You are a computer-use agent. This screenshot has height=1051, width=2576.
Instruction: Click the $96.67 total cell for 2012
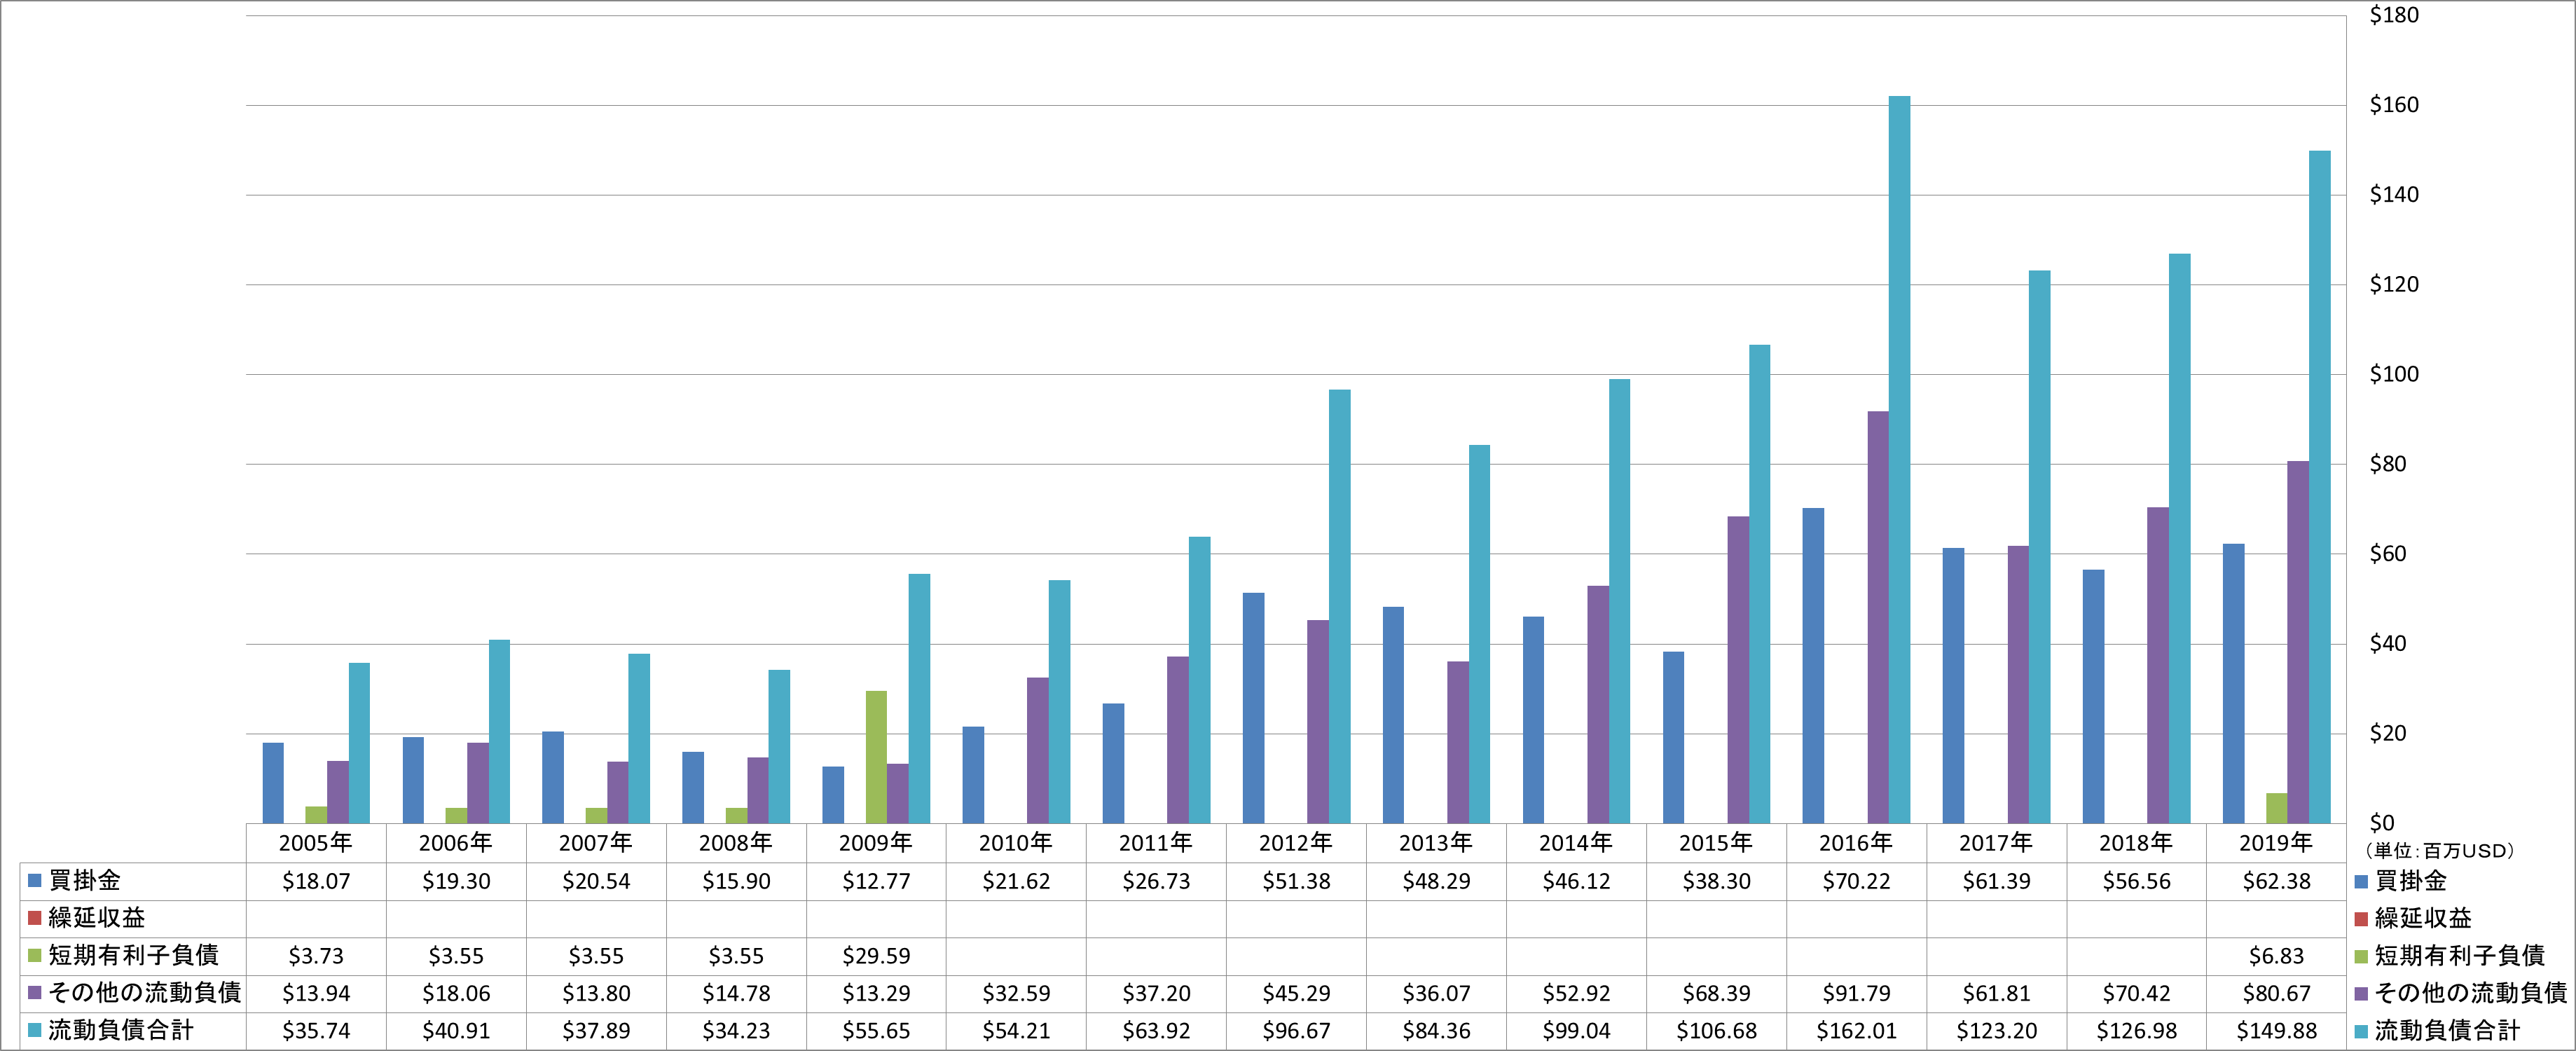coord(1296,1031)
